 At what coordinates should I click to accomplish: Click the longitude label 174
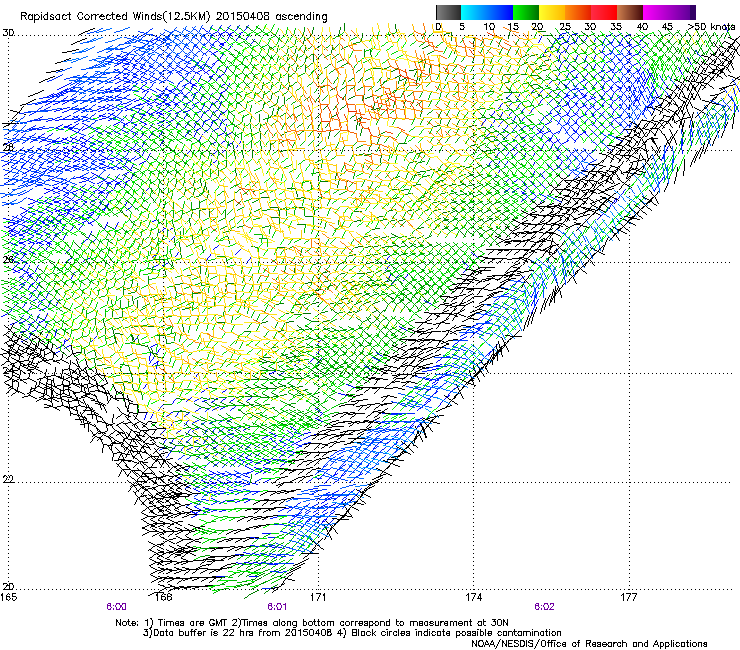click(x=473, y=597)
